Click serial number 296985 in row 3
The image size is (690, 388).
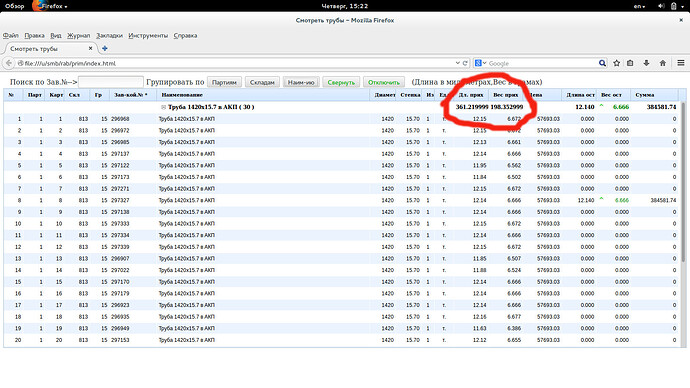pyautogui.click(x=120, y=142)
